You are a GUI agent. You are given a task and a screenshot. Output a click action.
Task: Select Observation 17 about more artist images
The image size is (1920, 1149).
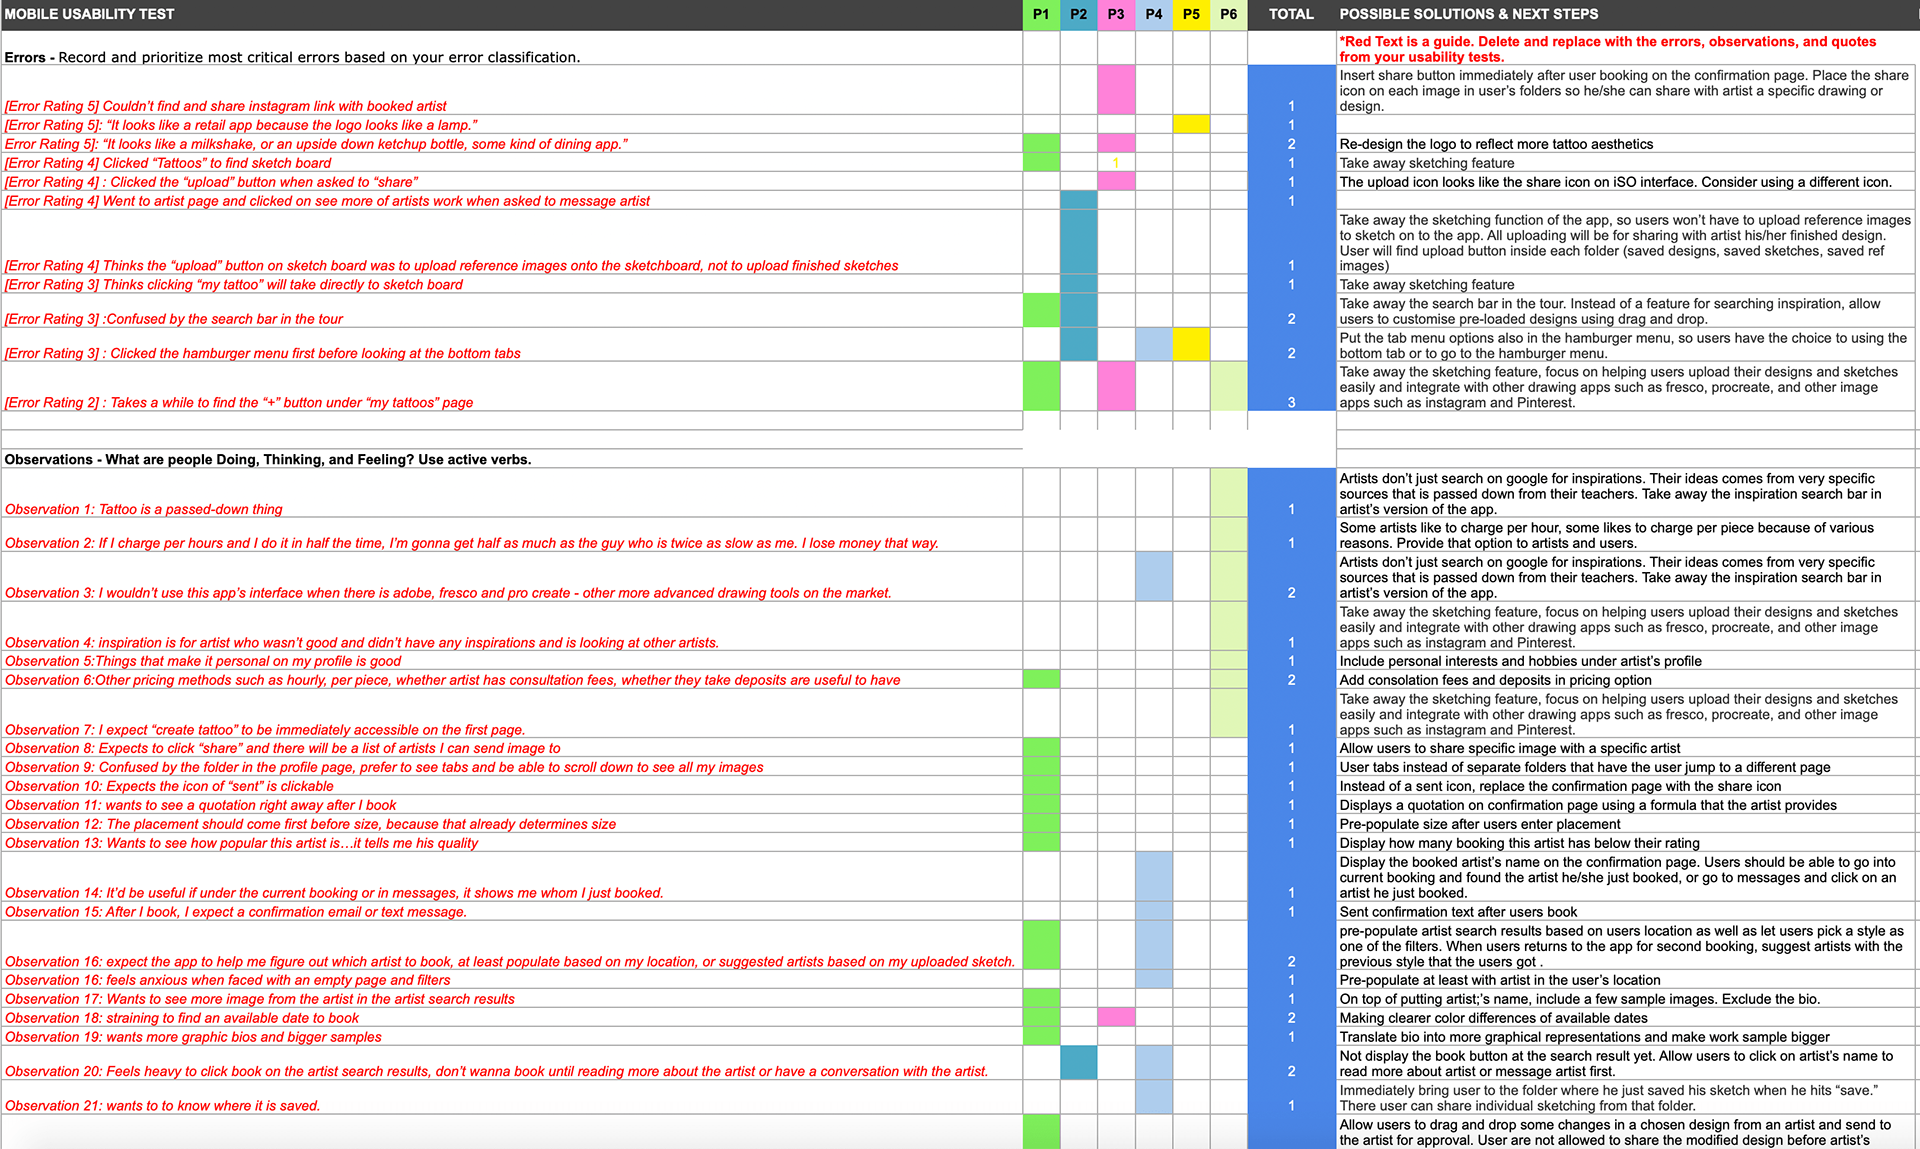tap(511, 999)
